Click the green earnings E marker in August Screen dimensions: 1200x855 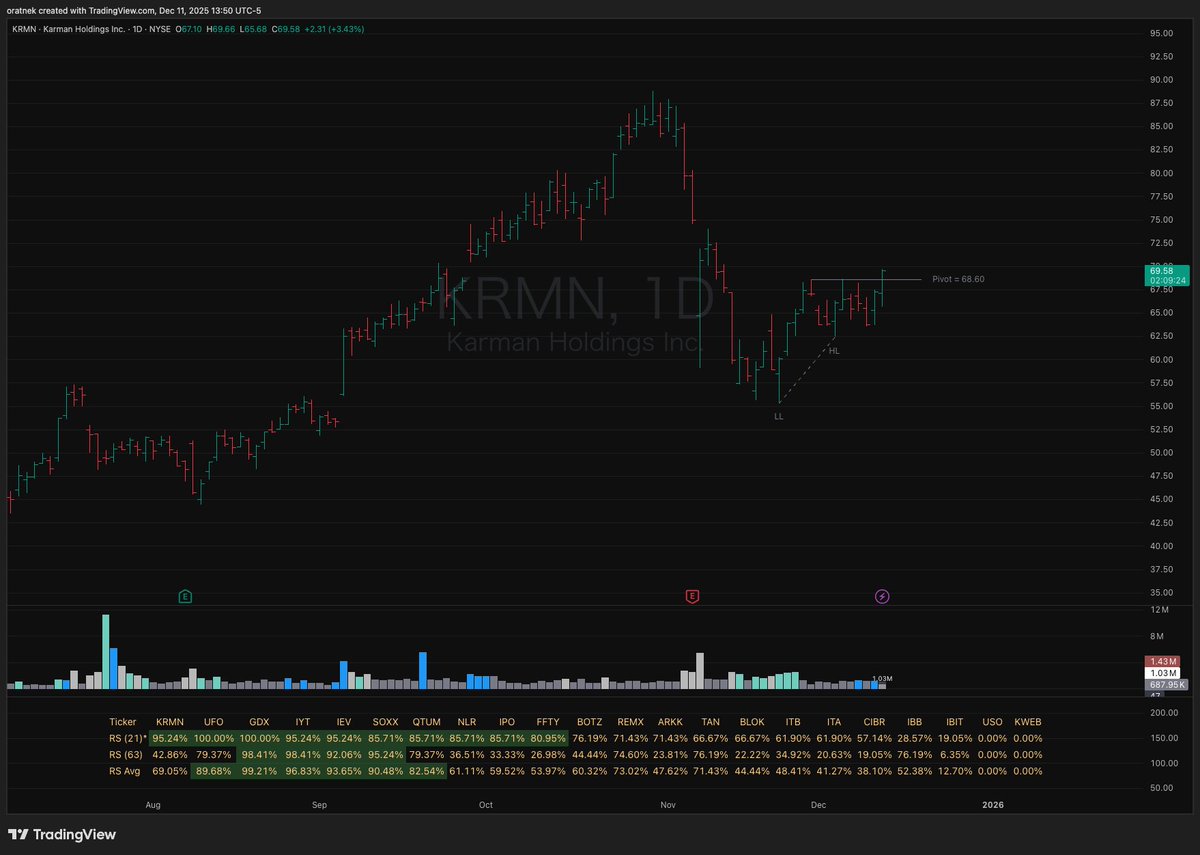[x=185, y=596]
